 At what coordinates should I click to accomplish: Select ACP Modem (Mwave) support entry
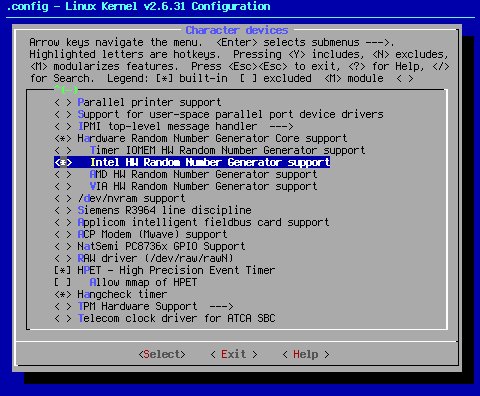point(152,234)
